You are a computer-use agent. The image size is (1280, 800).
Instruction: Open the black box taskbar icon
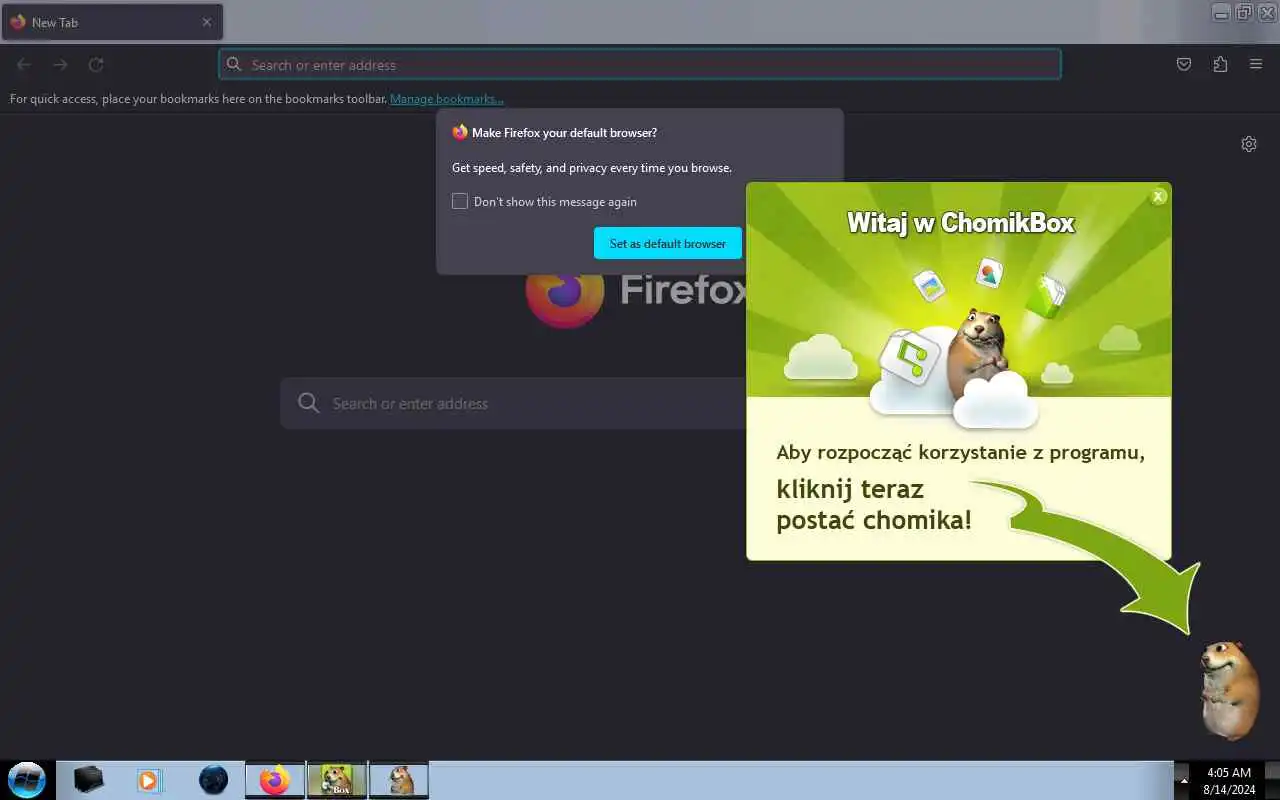pyautogui.click(x=89, y=780)
